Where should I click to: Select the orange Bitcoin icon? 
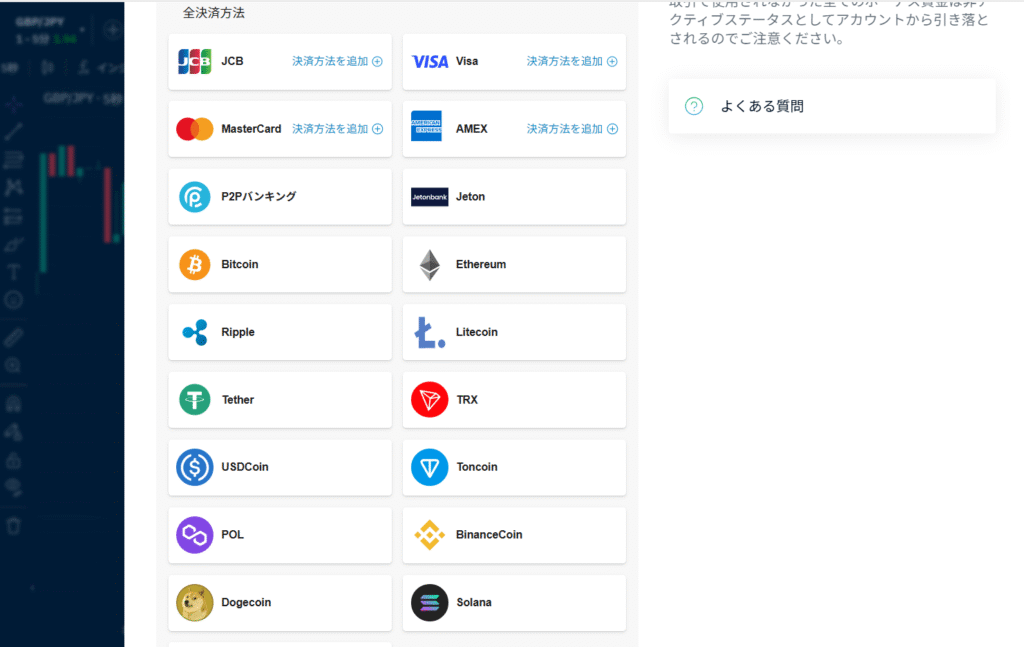point(195,264)
